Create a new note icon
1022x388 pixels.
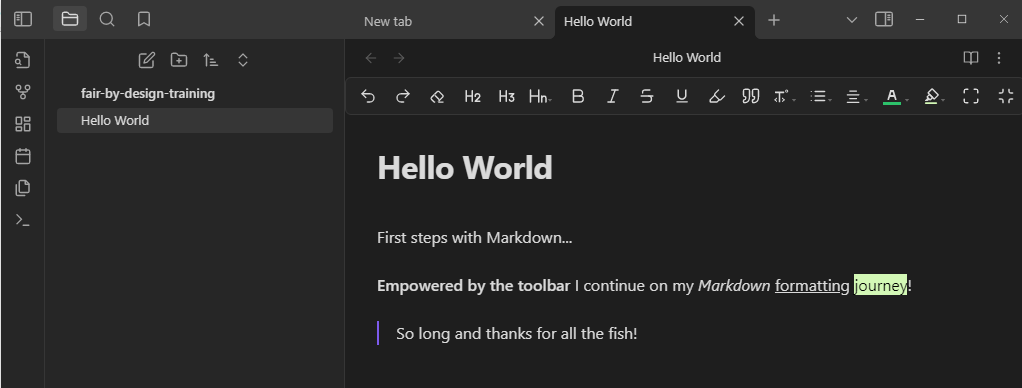point(147,60)
